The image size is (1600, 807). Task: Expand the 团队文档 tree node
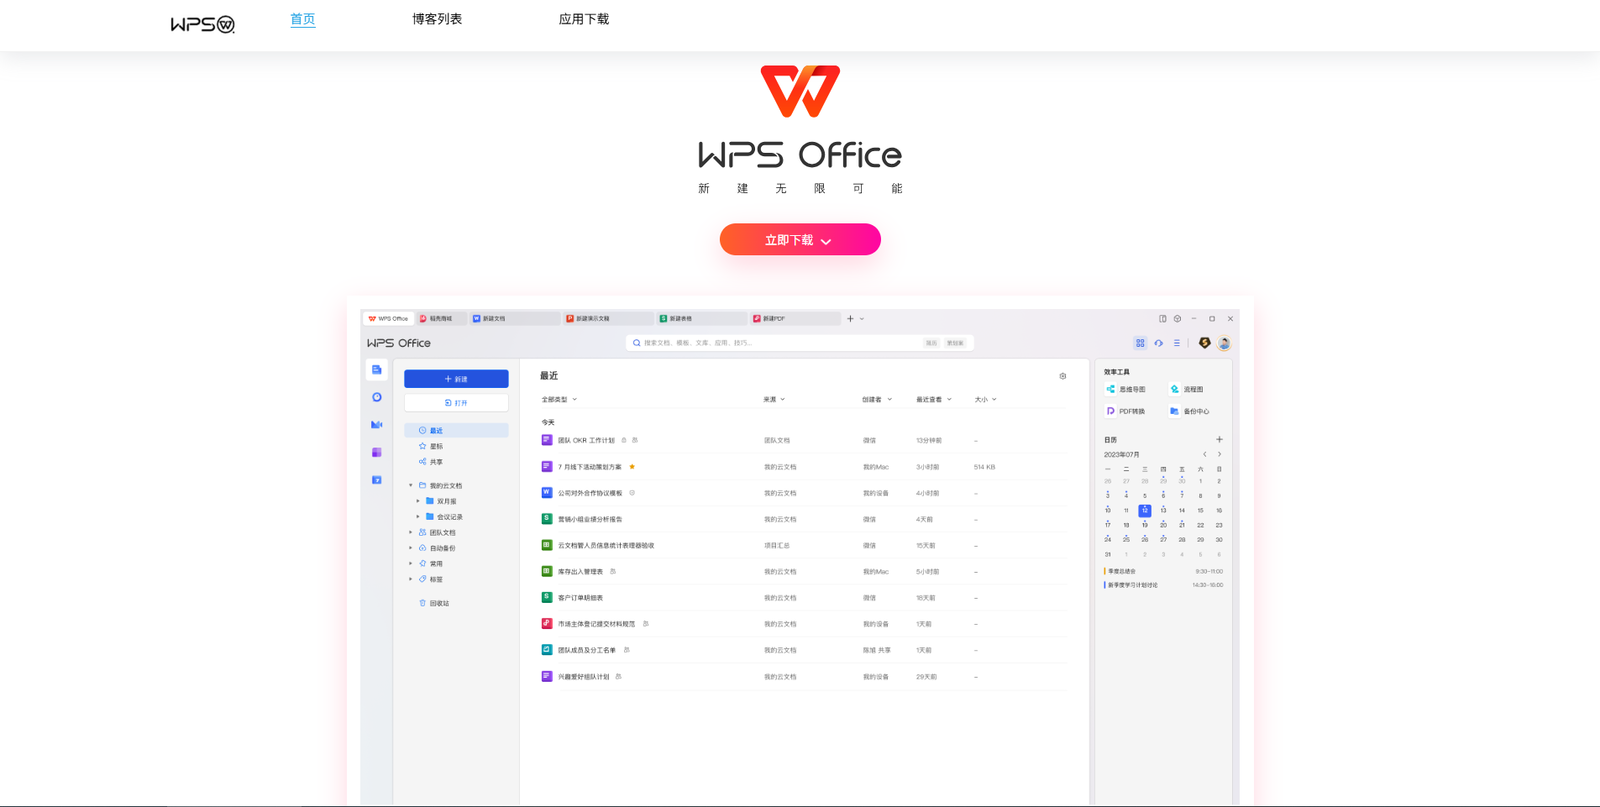click(411, 533)
